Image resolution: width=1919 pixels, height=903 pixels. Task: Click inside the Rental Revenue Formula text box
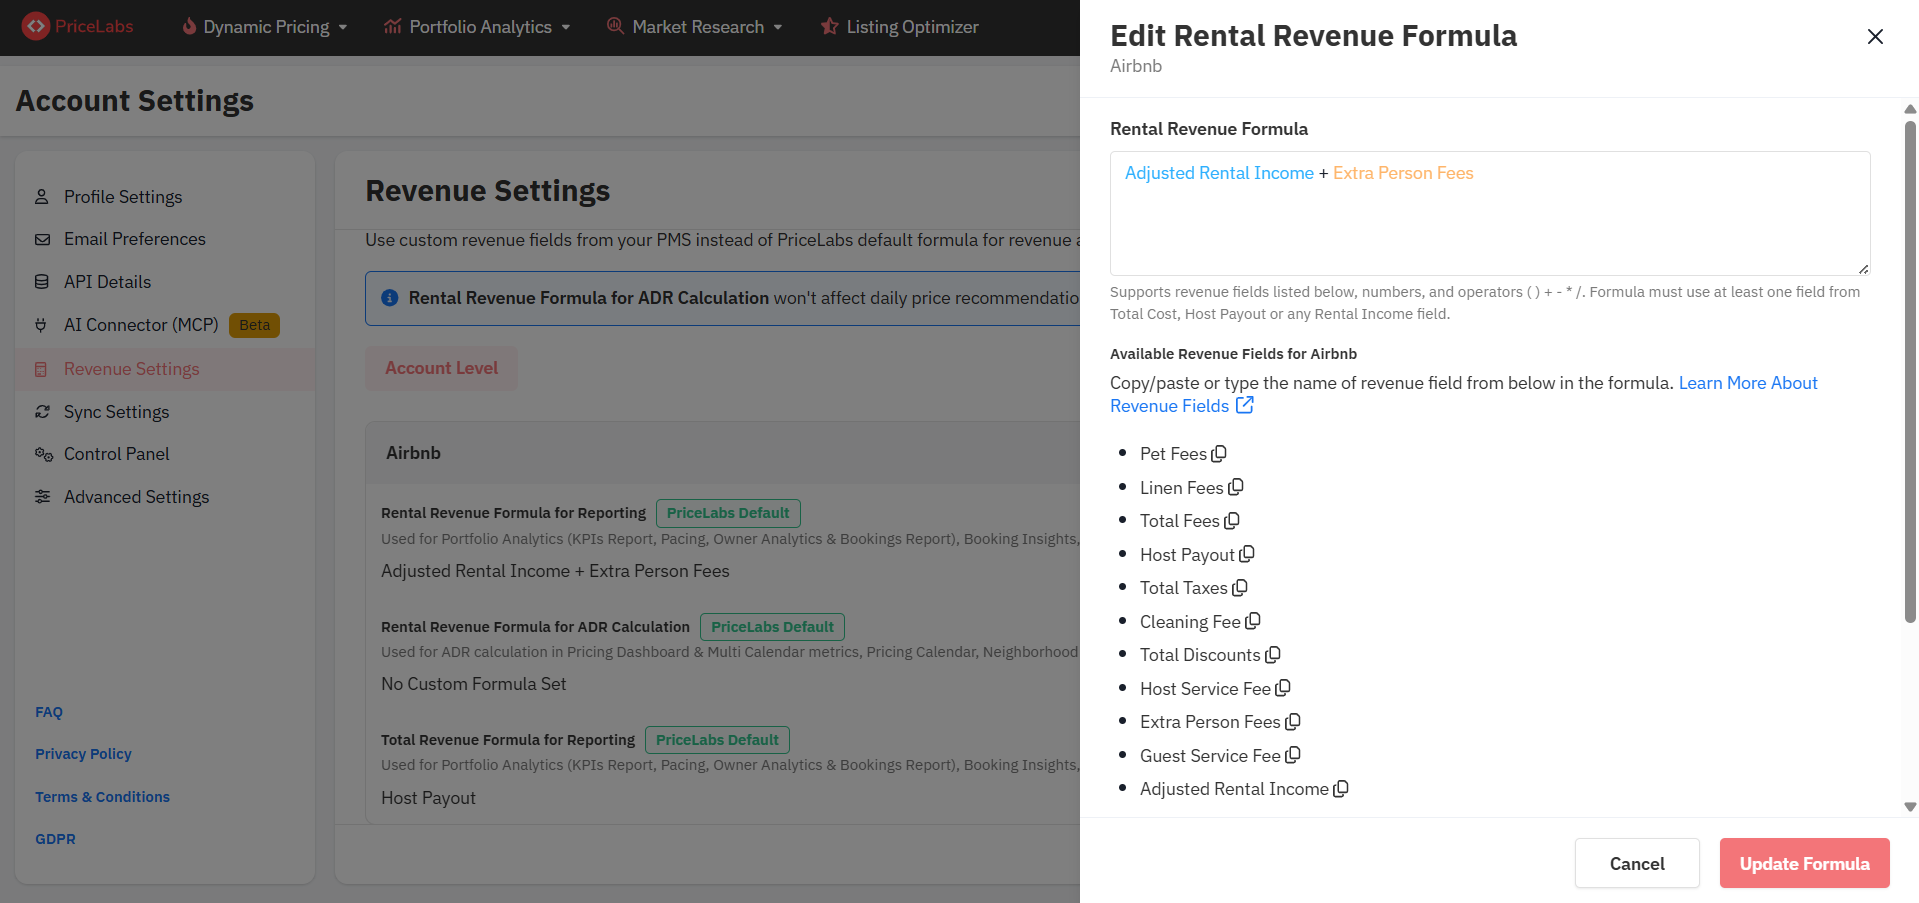pos(1490,213)
